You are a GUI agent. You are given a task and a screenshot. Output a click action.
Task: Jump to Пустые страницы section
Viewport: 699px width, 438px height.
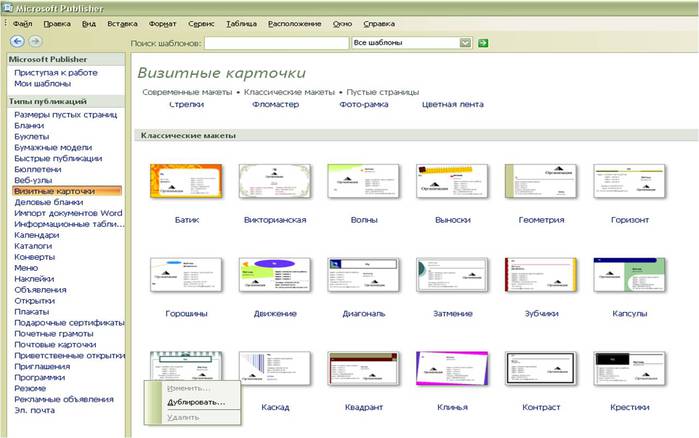tap(383, 92)
